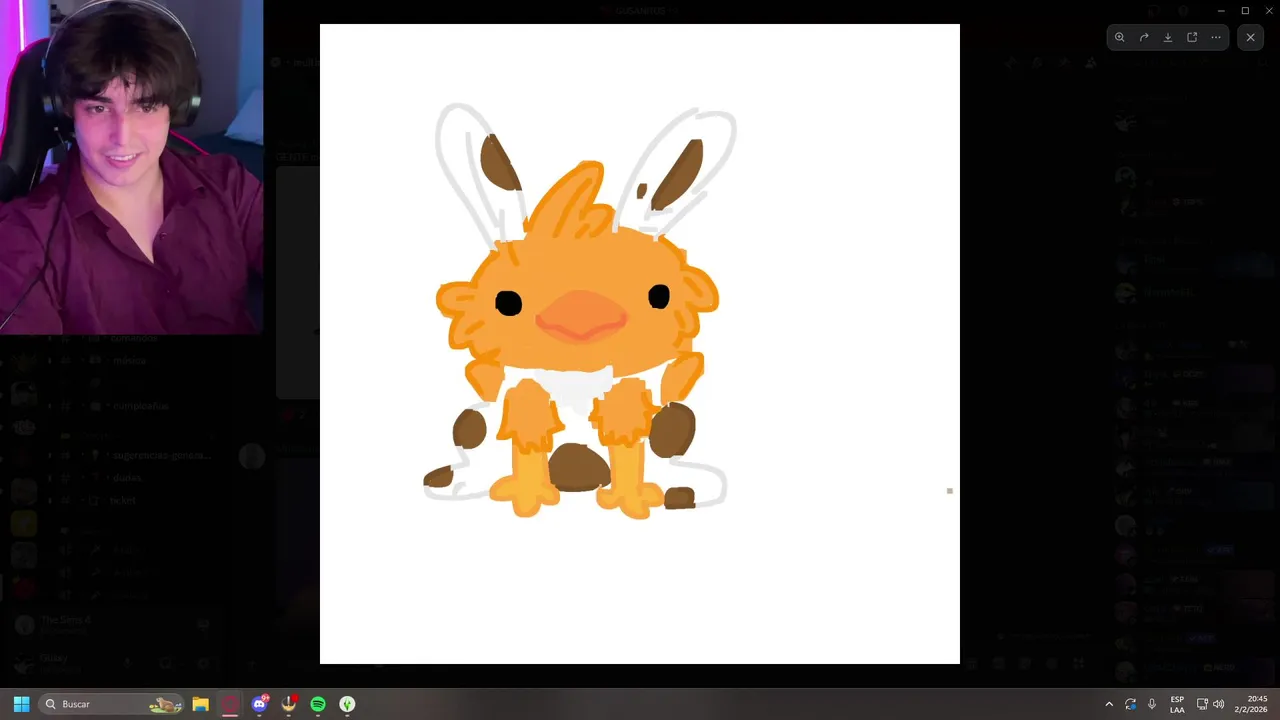Close the image viewer overlay

coord(1250,37)
